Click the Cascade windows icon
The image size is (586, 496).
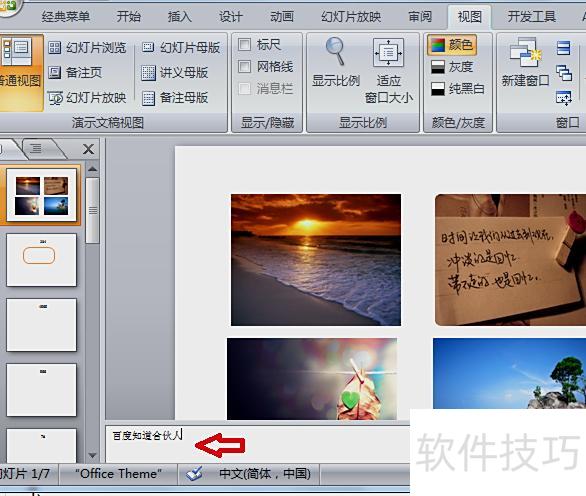pyautogui.click(x=564, y=73)
